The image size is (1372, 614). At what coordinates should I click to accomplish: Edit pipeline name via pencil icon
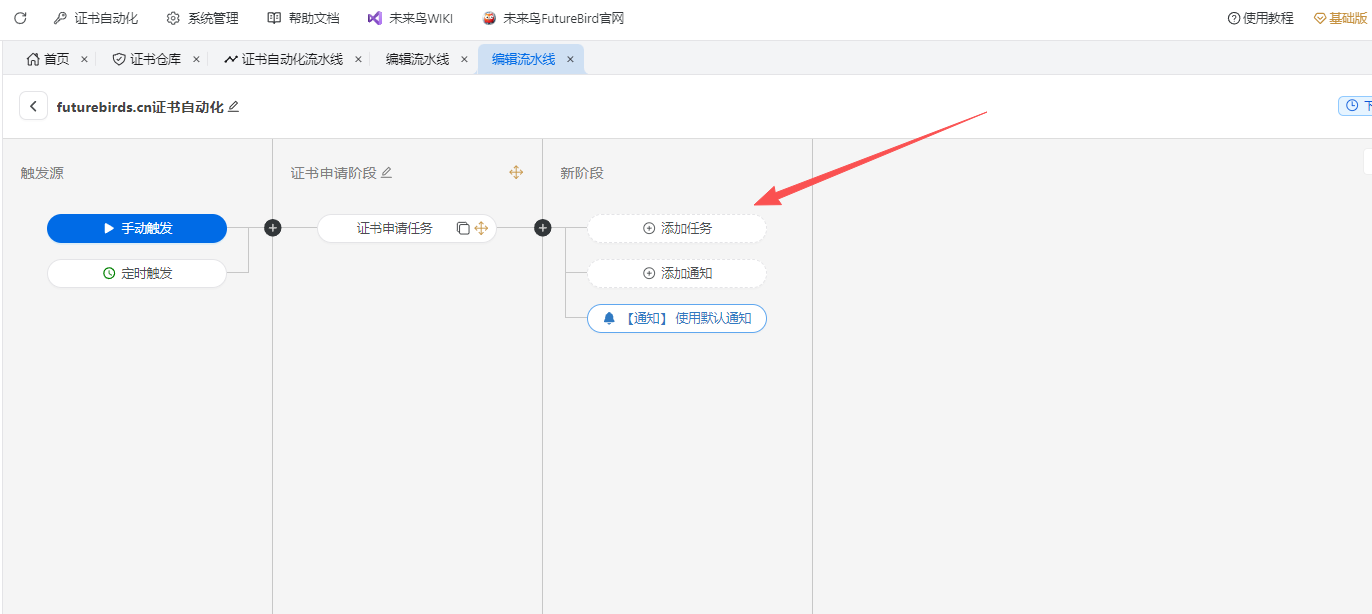coord(234,106)
